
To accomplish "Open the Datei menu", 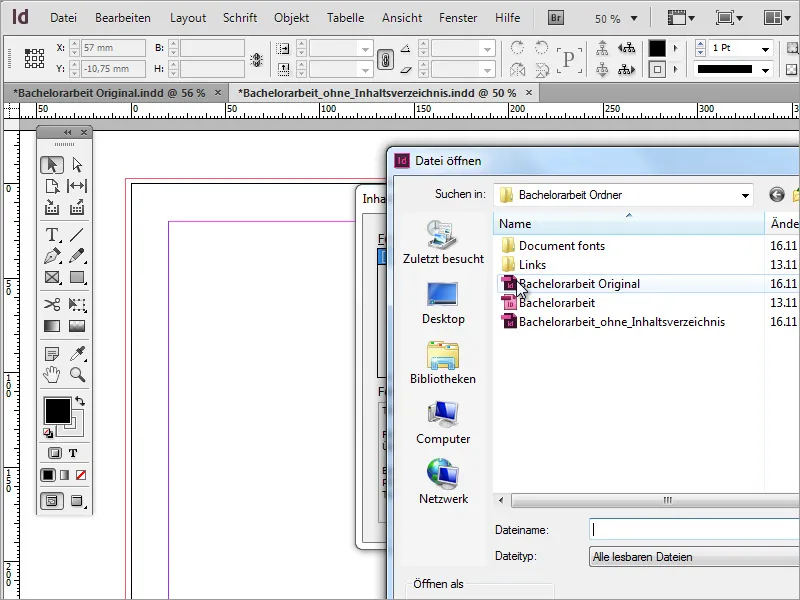I will [x=63, y=18].
